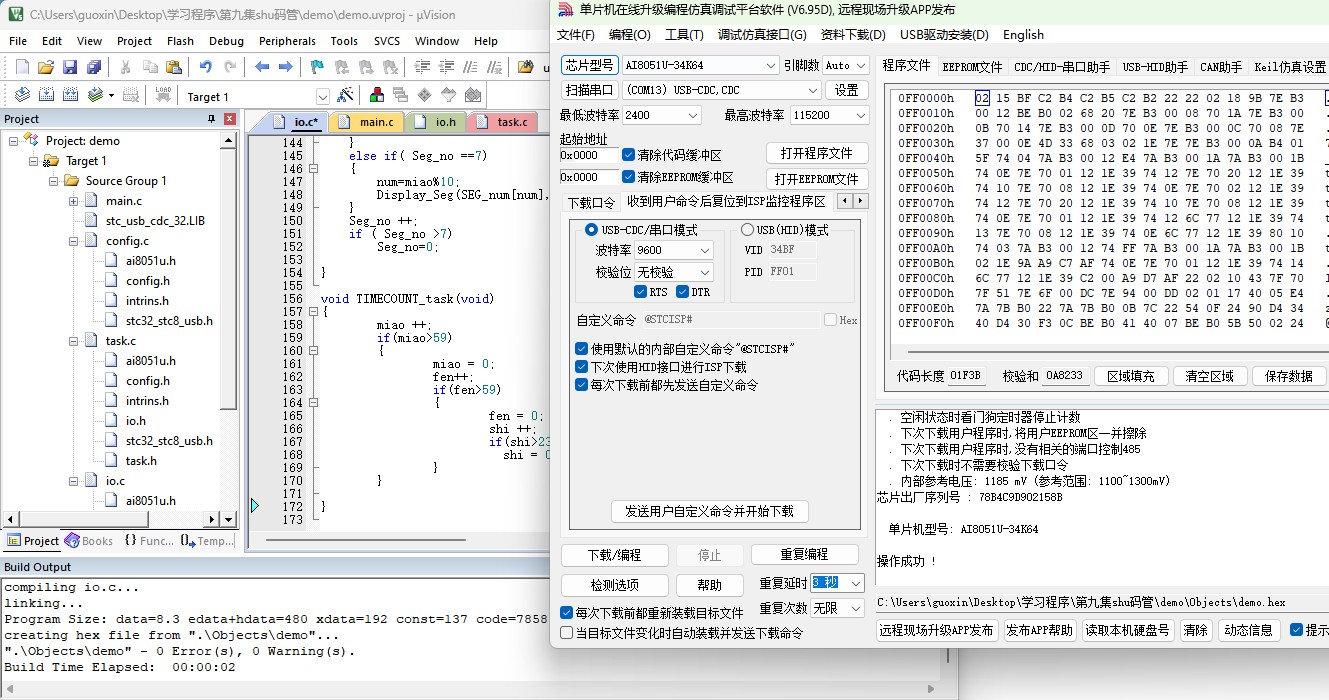Open the 引脚数 Auto dropdown
Viewport: 1329px width, 700px height.
pos(846,65)
